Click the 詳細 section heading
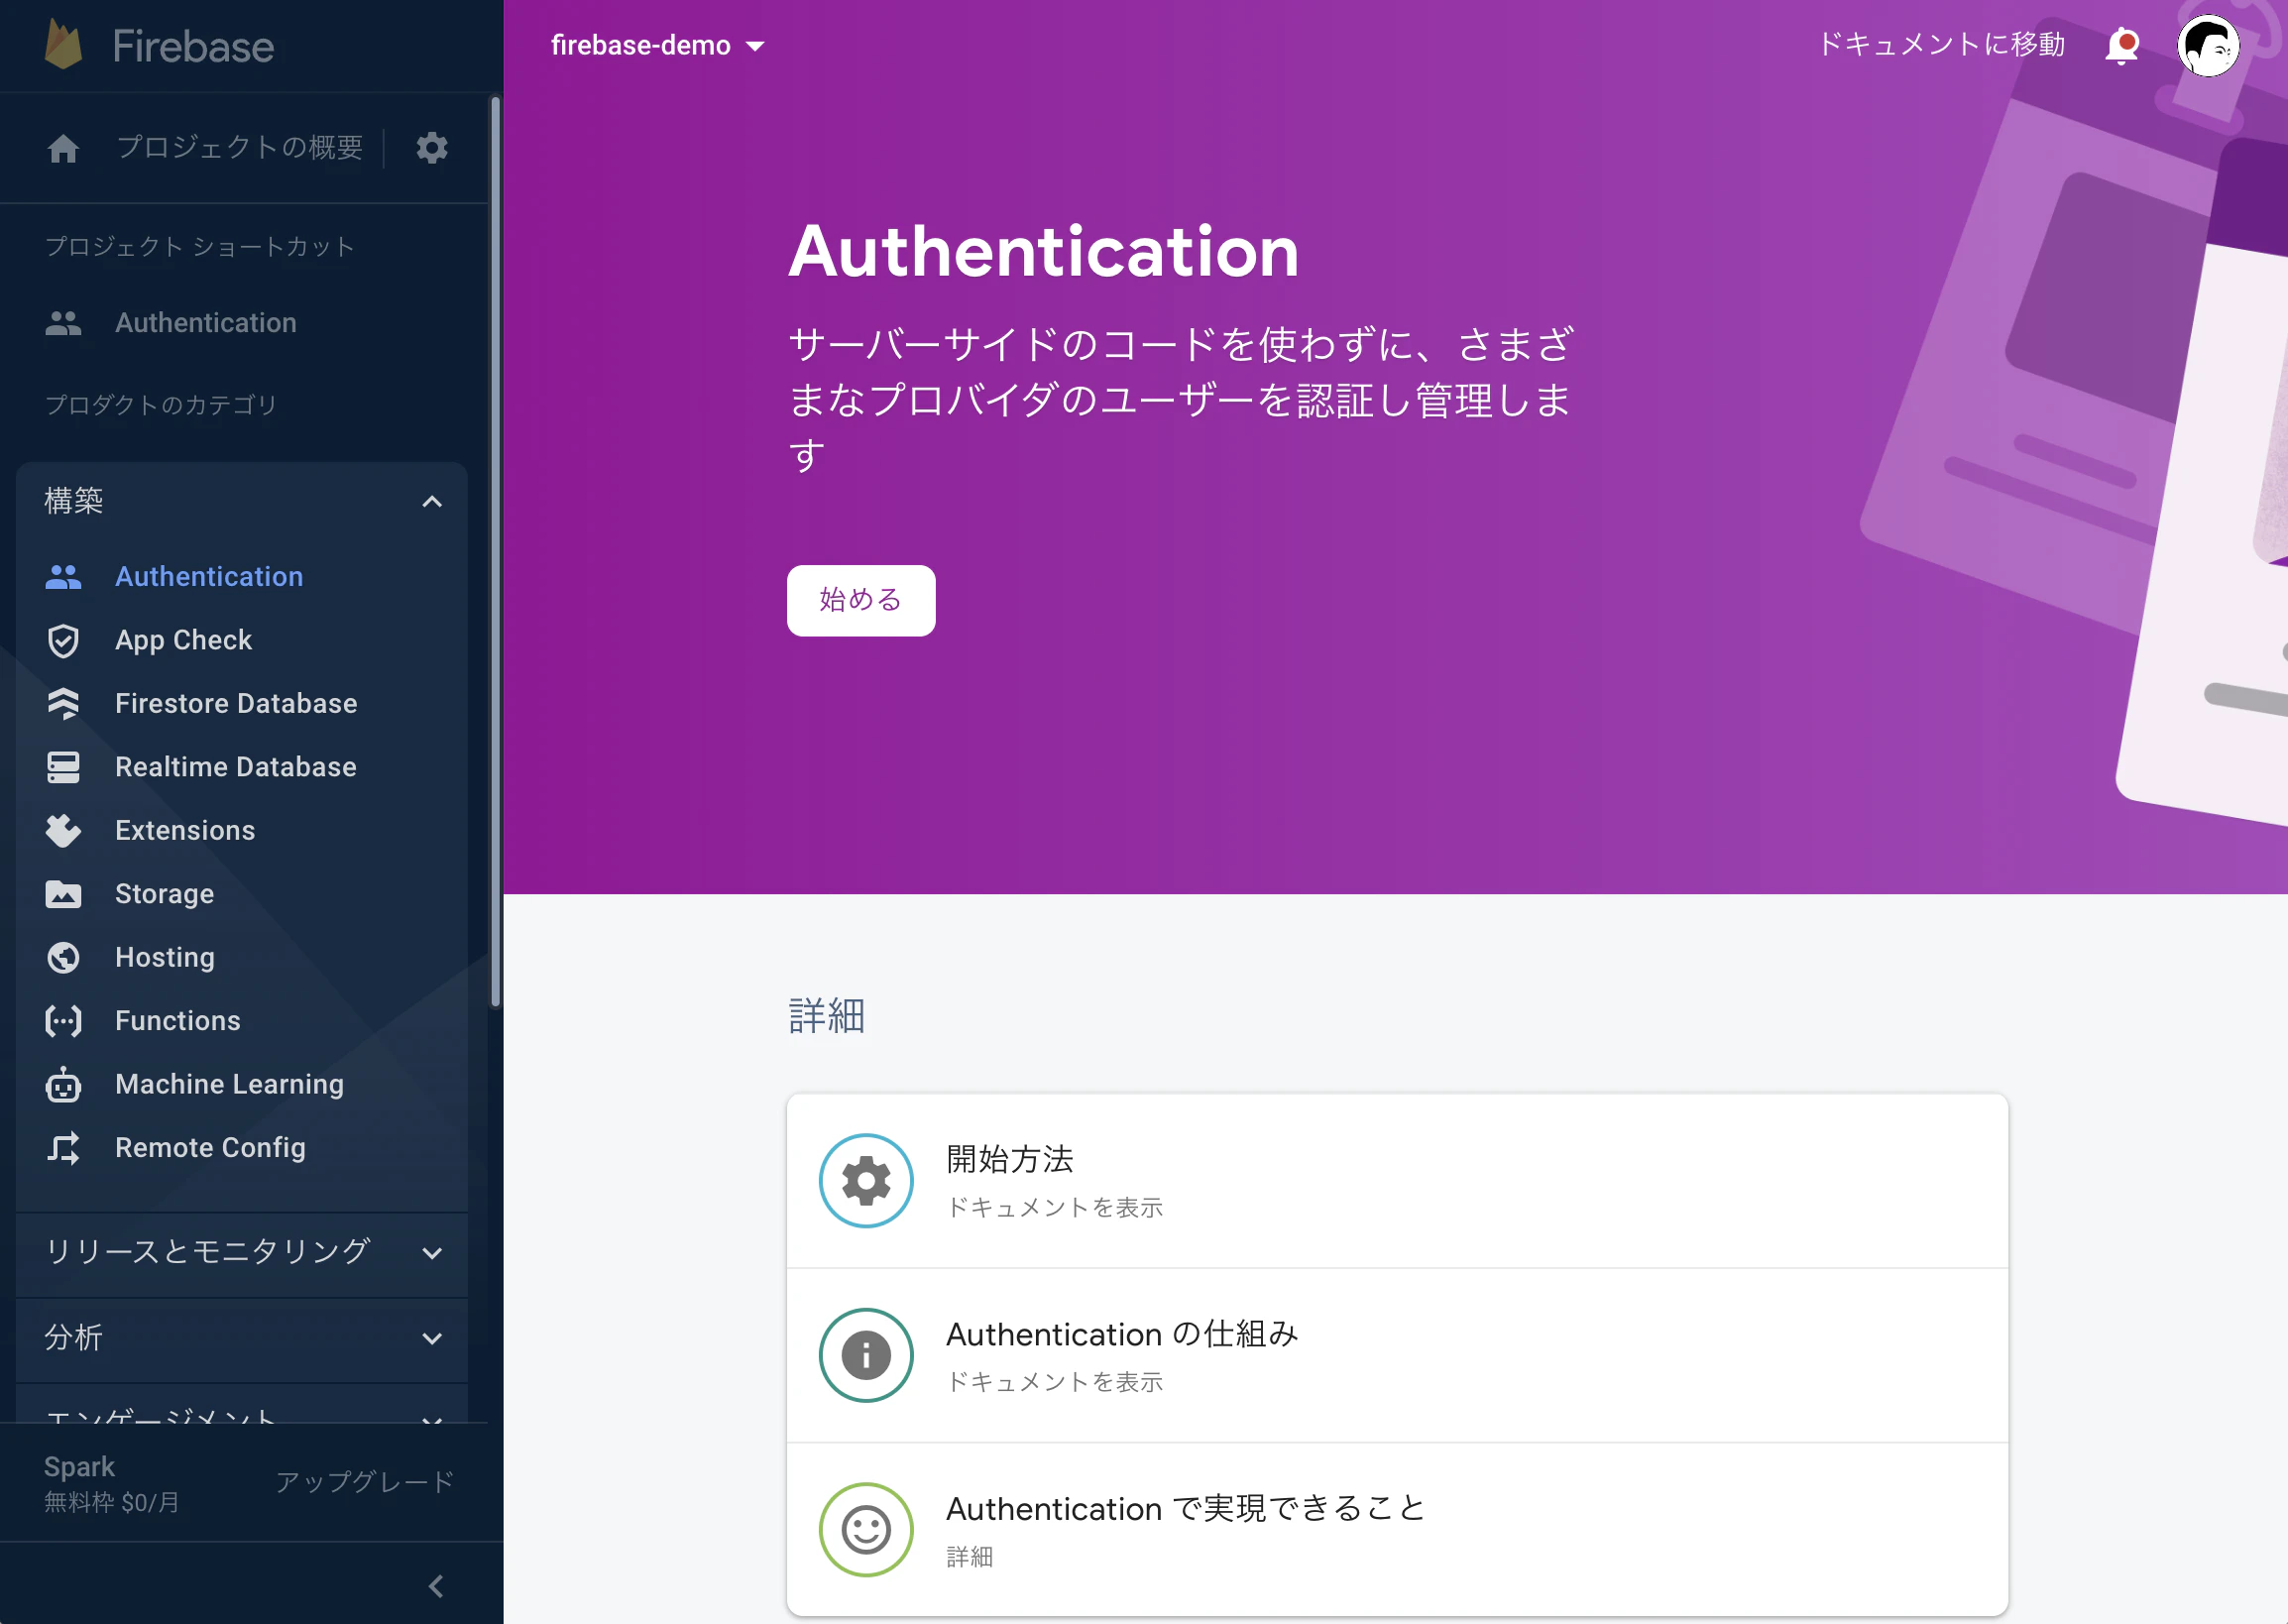Viewport: 2288px width, 1624px height. [826, 1016]
